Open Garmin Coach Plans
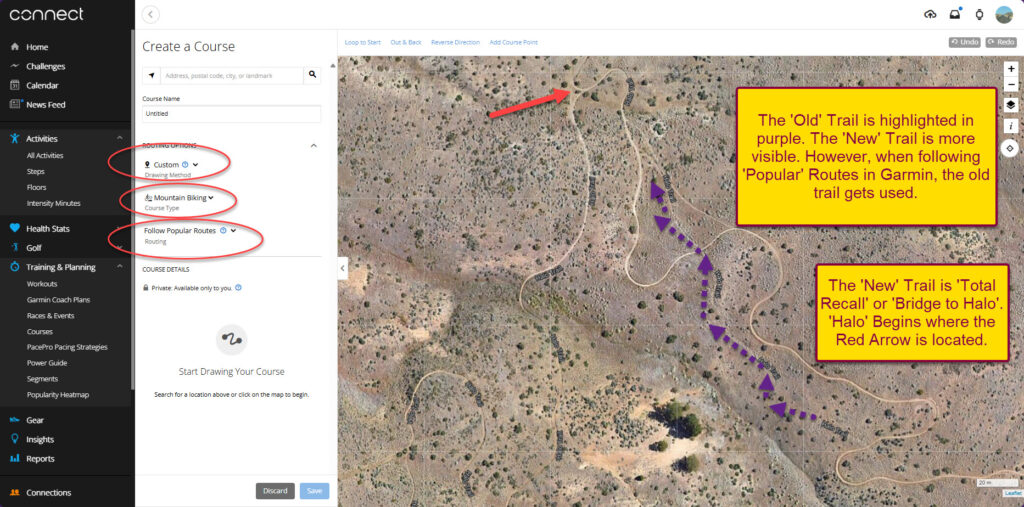This screenshot has height=507, width=1024. [x=59, y=300]
